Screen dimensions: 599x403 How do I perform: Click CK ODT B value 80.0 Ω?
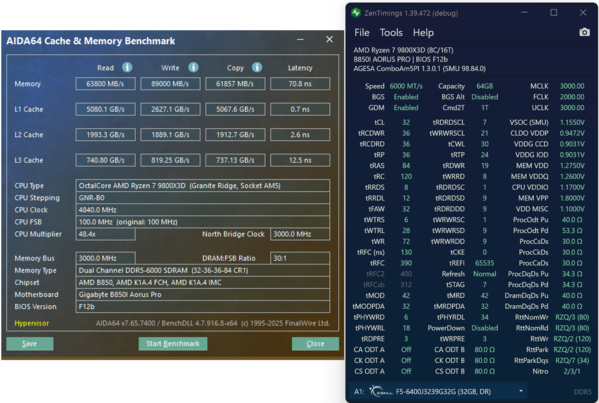[x=485, y=361]
